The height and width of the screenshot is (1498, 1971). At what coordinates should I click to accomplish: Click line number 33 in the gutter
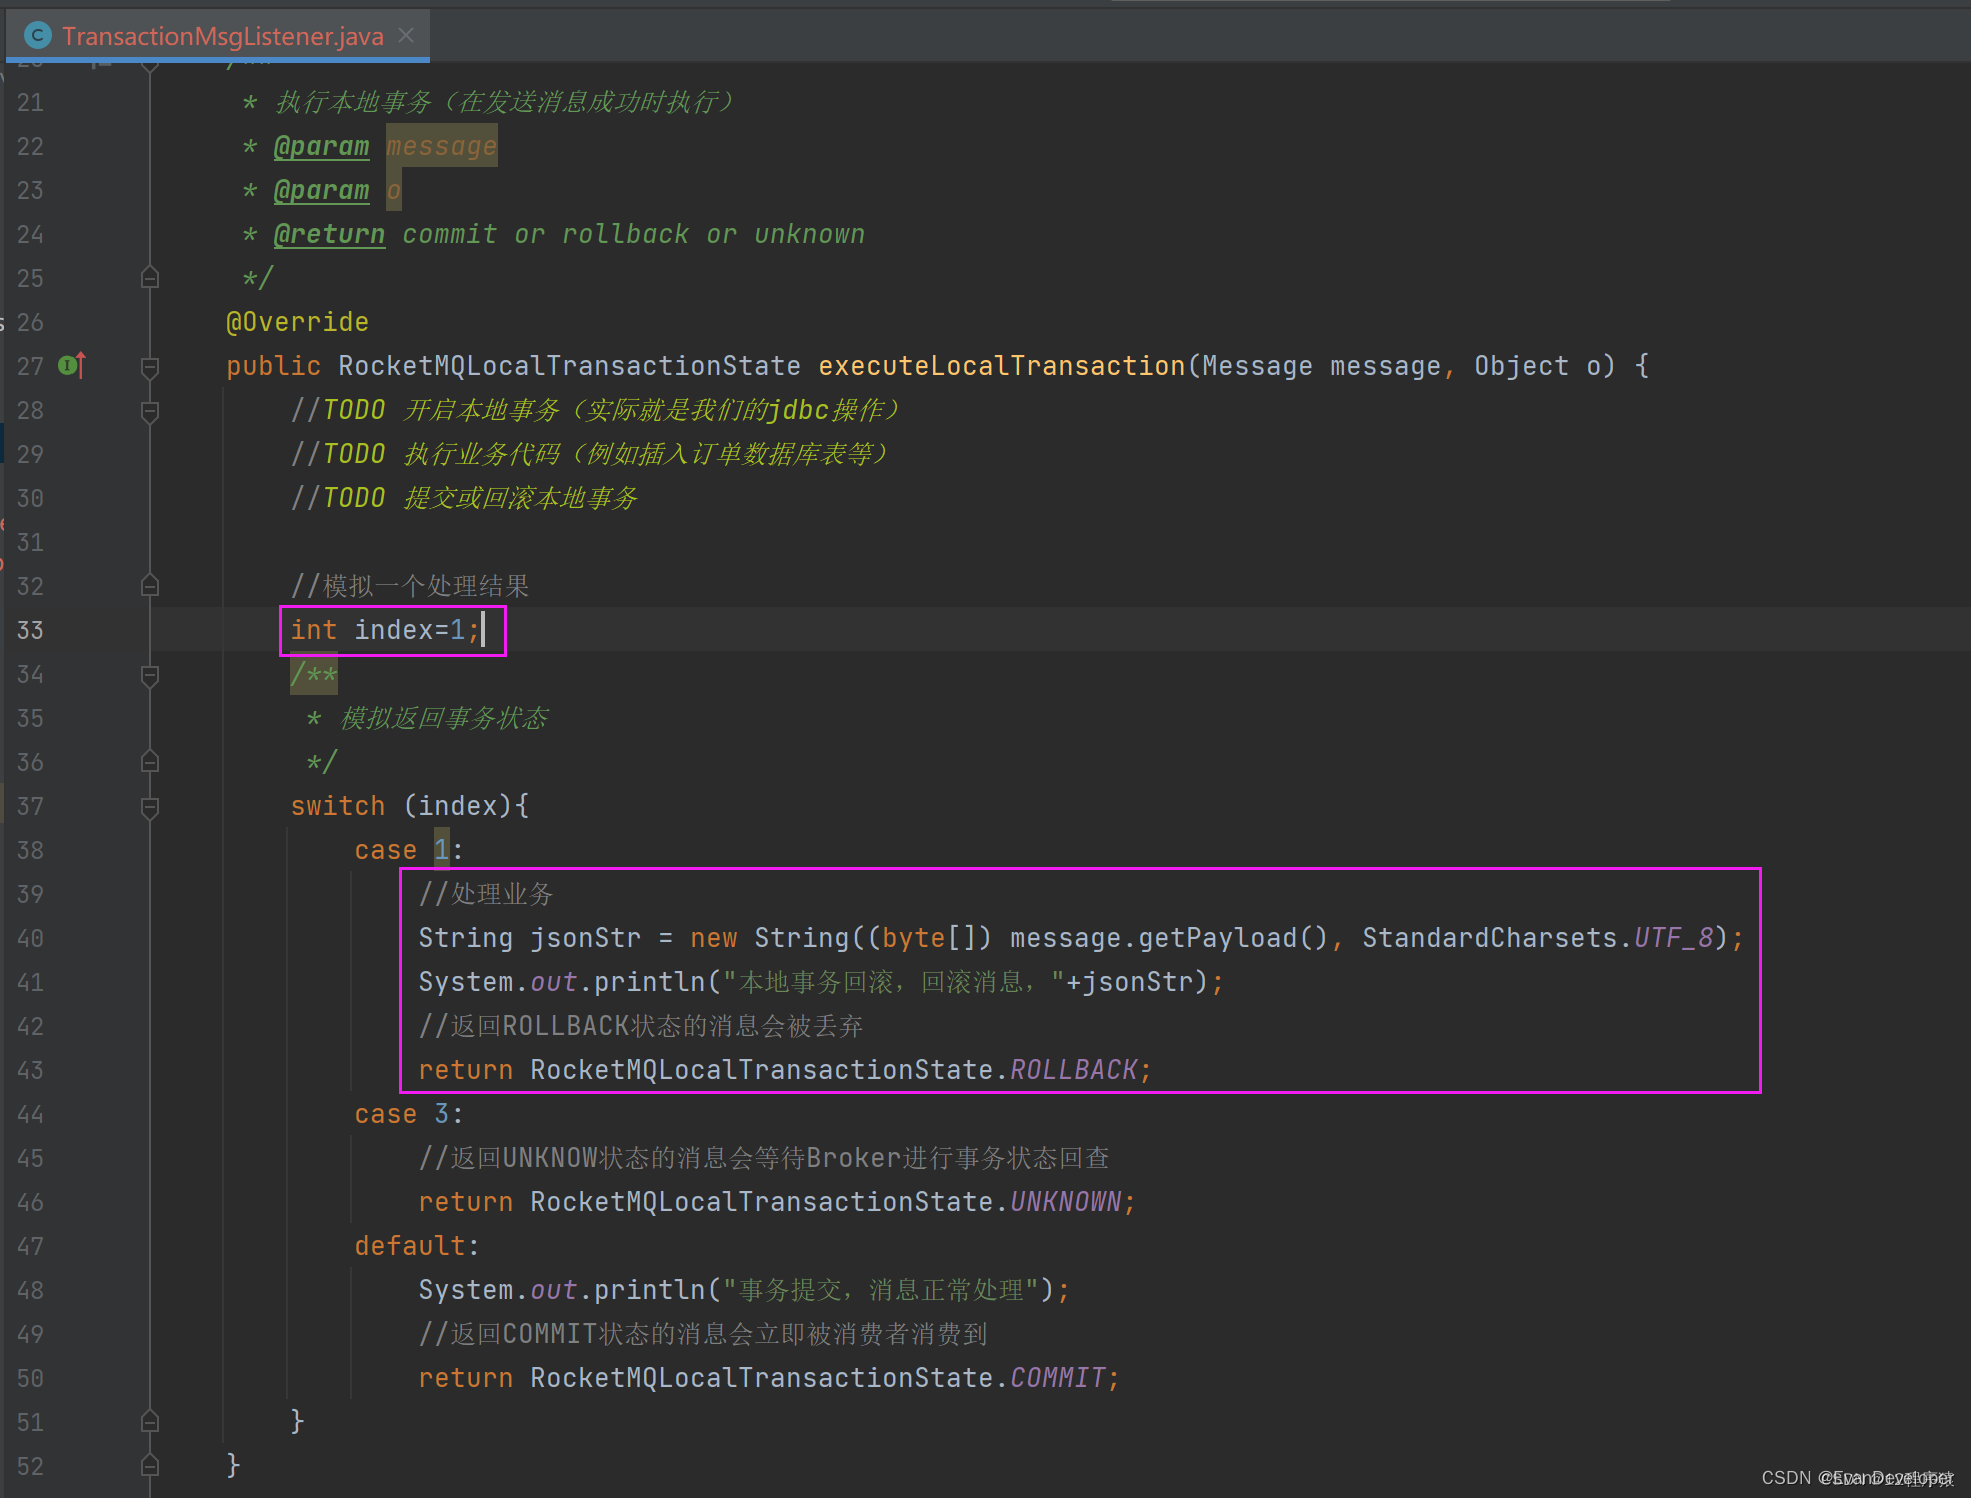point(30,630)
